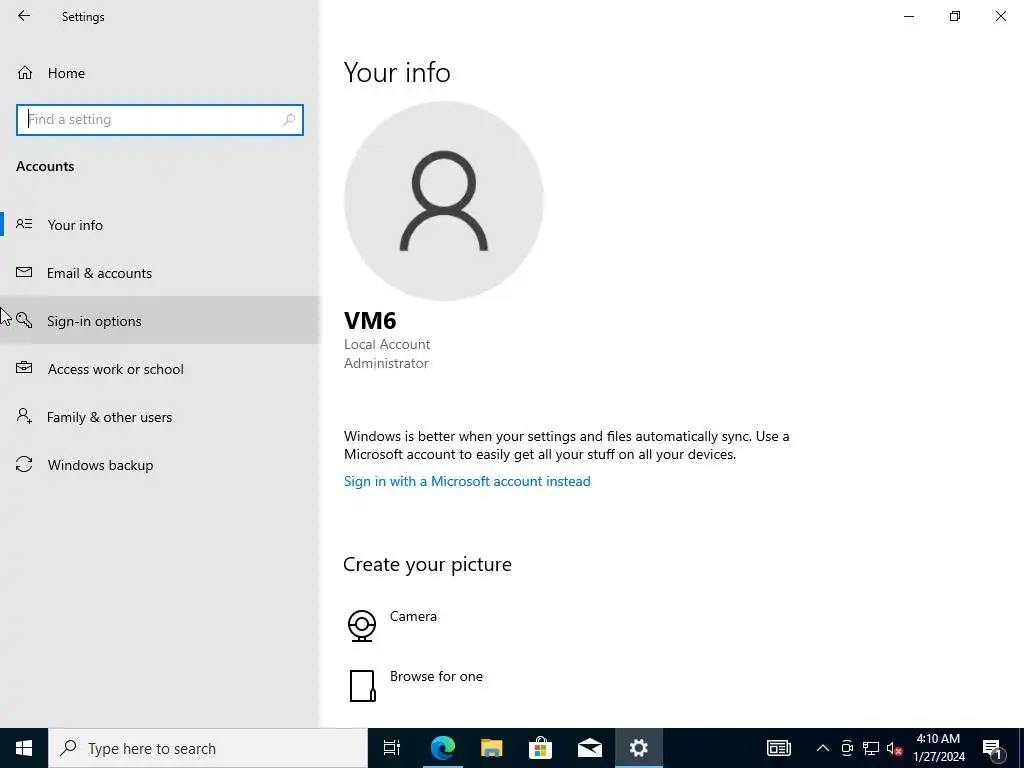This screenshot has width=1024, height=768.
Task: Go to Settings Home
Action: [x=160, y=73]
